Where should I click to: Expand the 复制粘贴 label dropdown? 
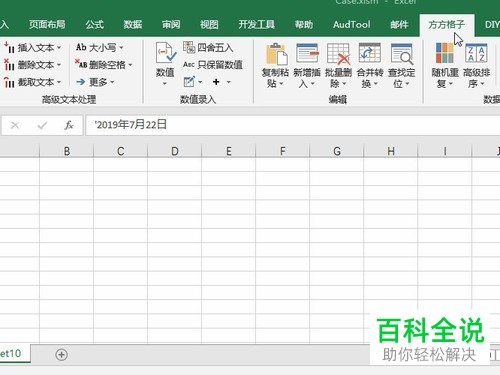tap(281, 84)
